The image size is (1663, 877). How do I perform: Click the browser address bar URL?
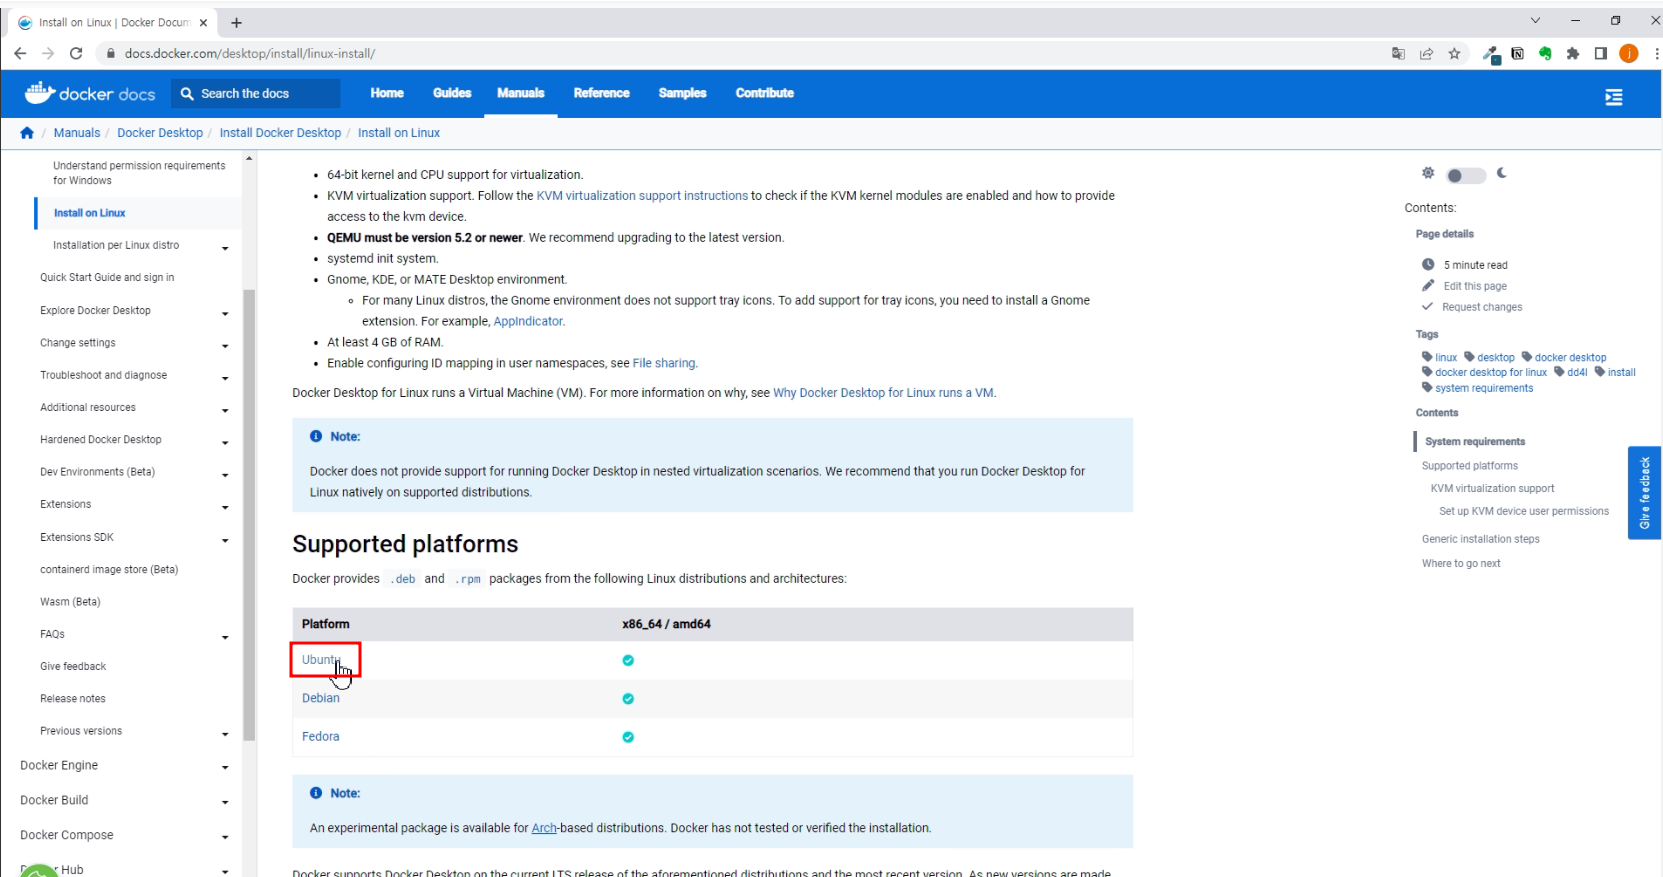(x=250, y=53)
